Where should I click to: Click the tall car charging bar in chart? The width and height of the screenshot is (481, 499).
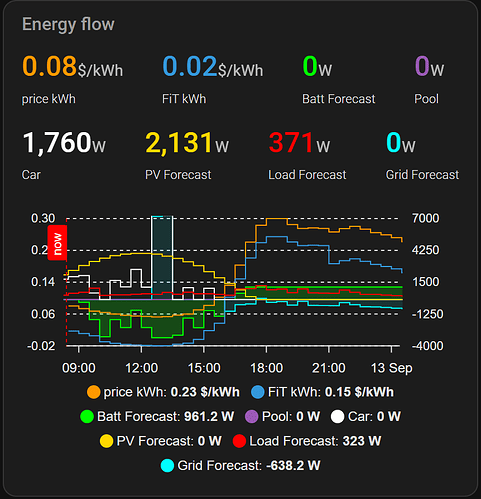[162, 257]
